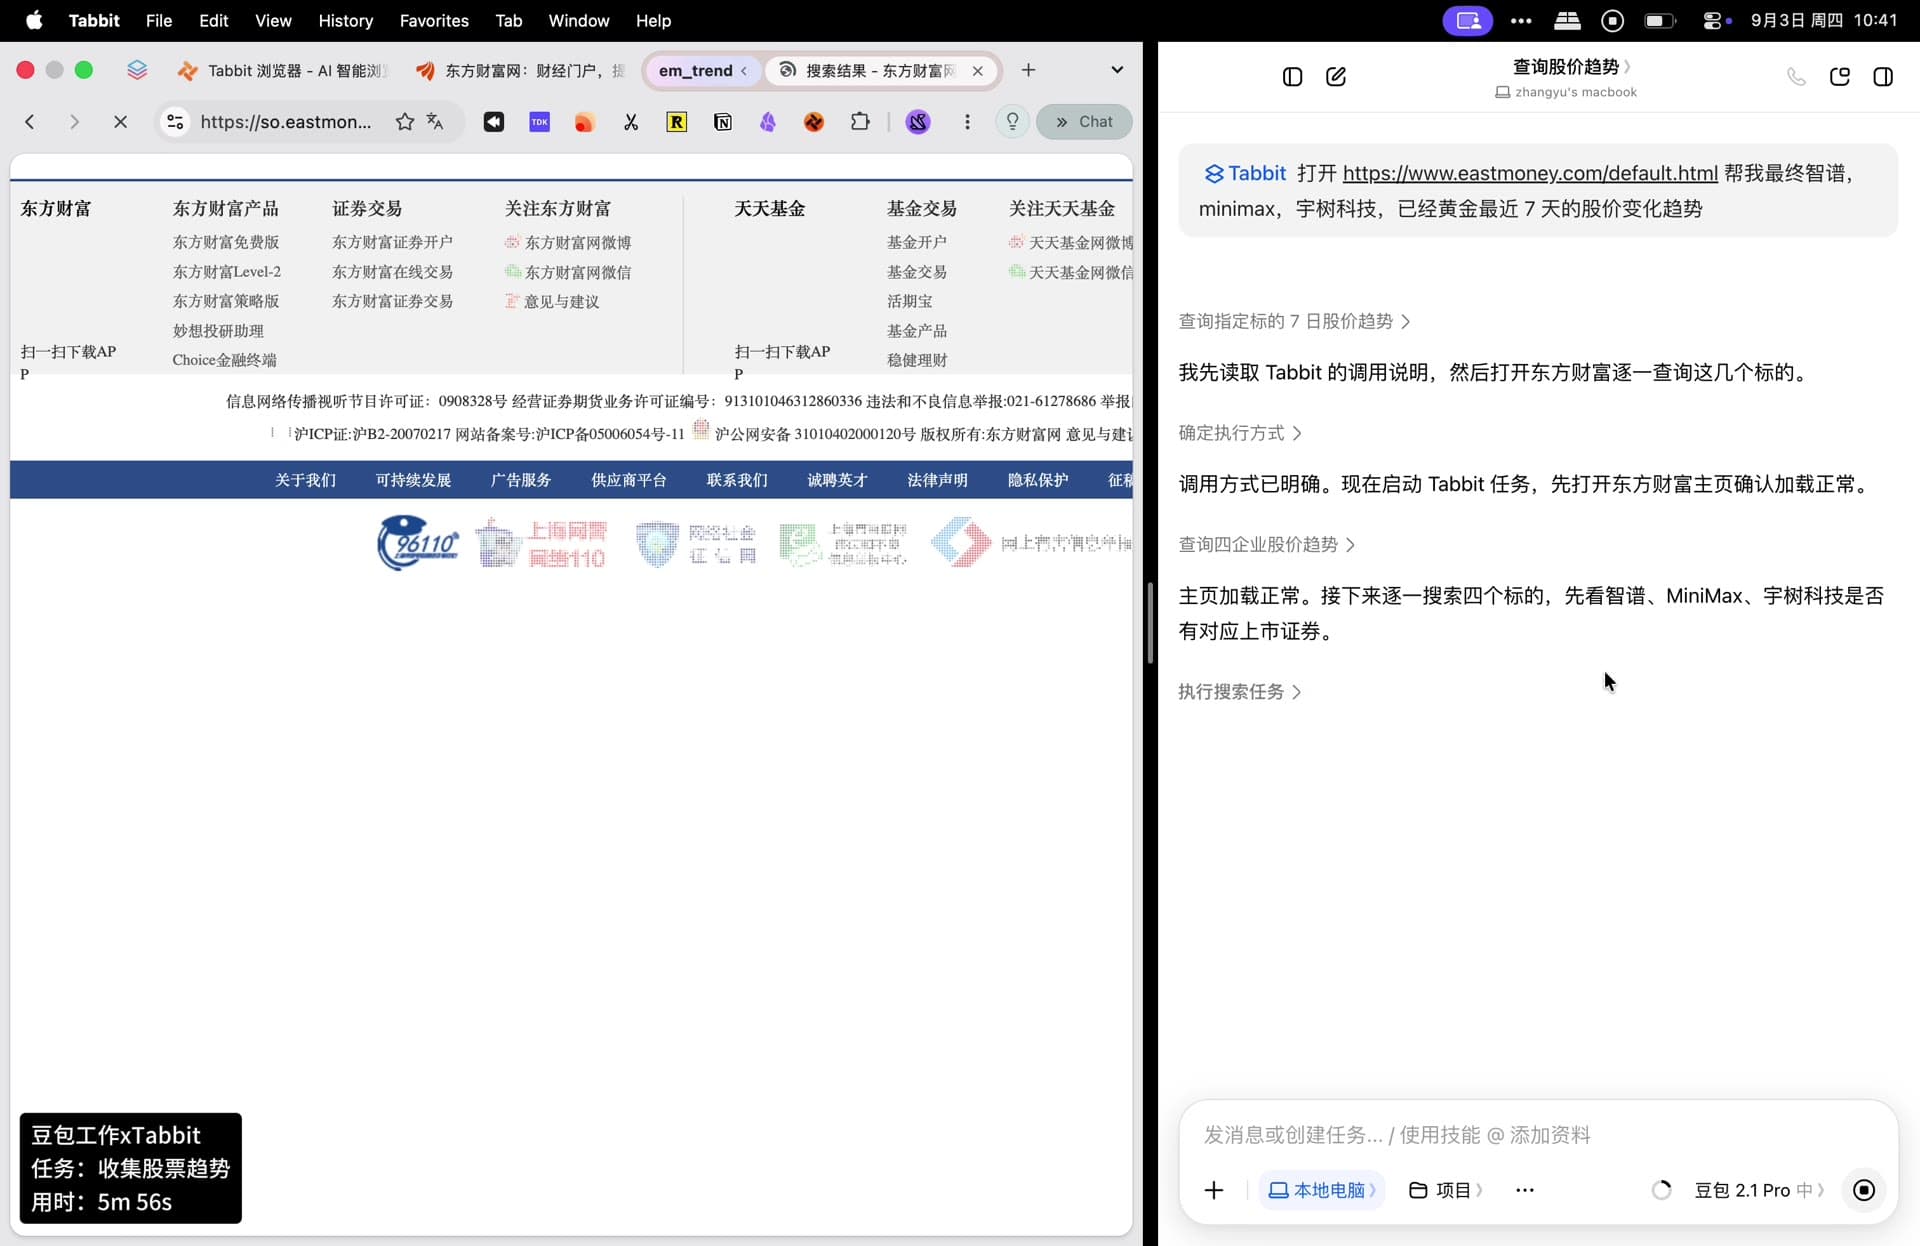Click the Tabbit workspace layers icon

click(x=137, y=70)
